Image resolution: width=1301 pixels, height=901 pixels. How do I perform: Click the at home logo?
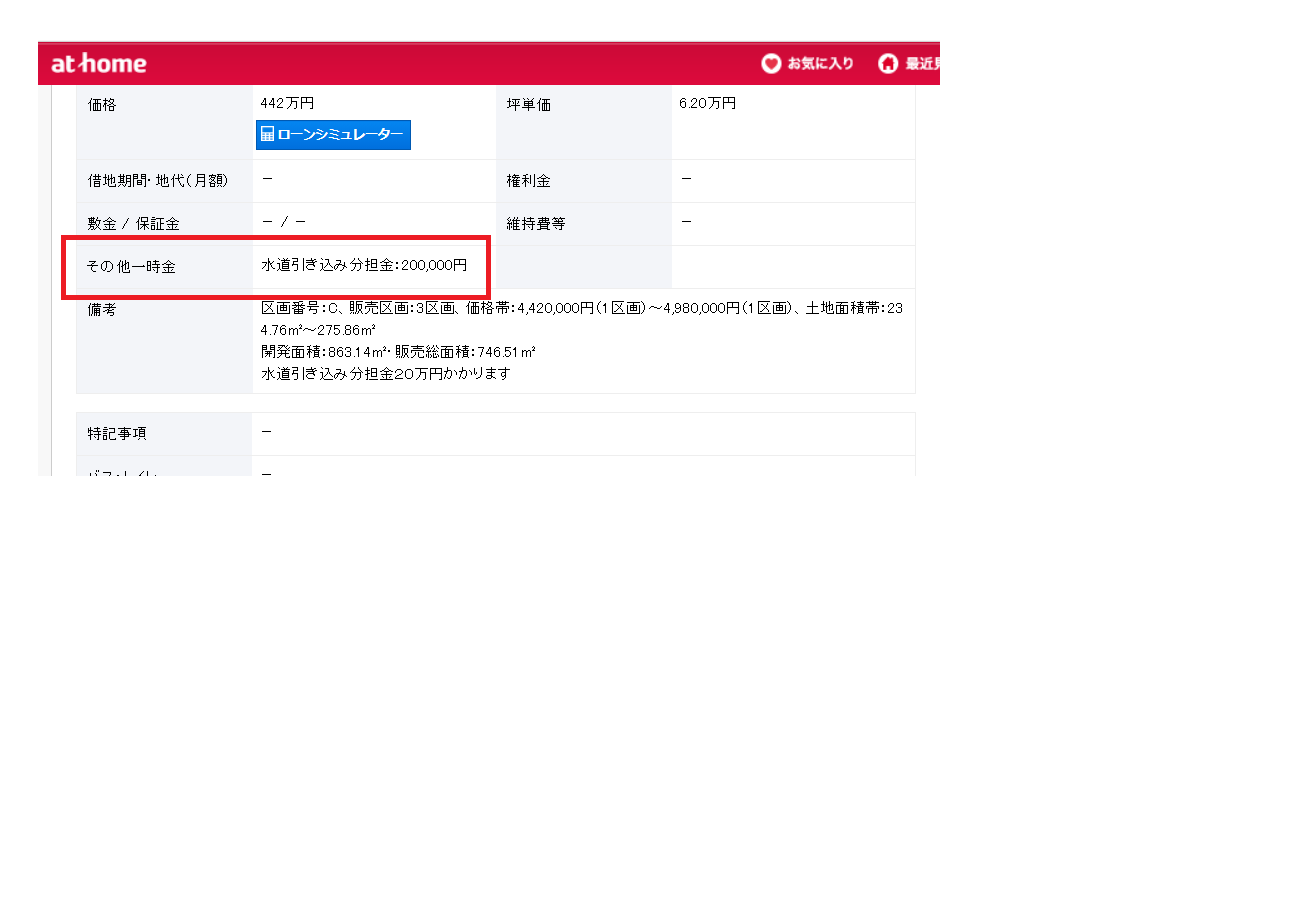pos(99,63)
